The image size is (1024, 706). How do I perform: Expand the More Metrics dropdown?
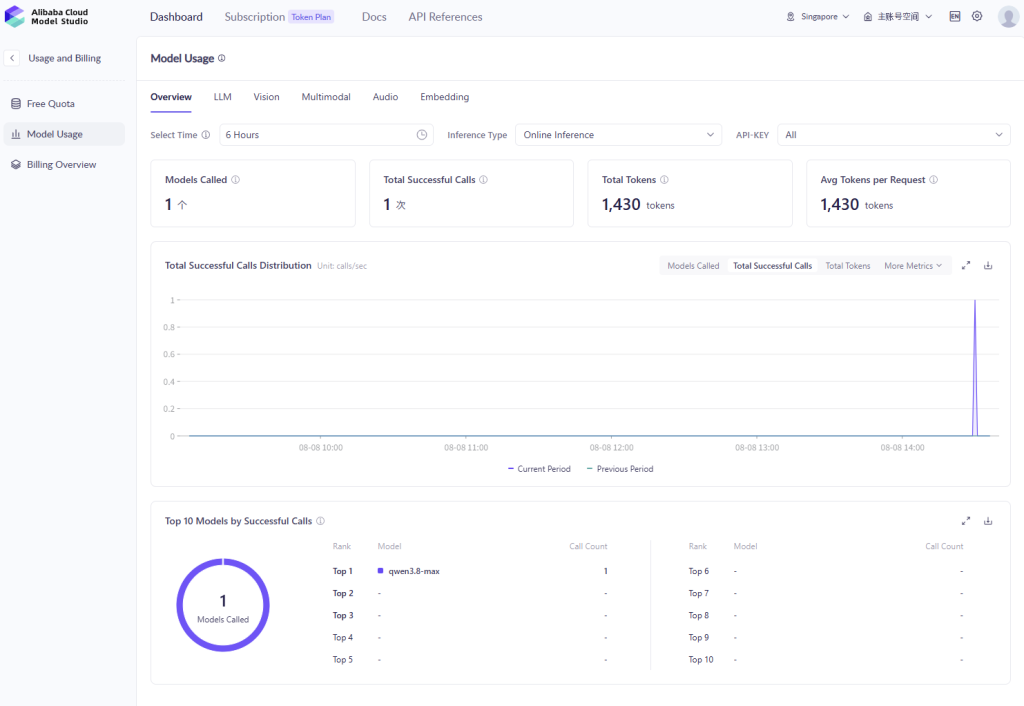(x=913, y=266)
